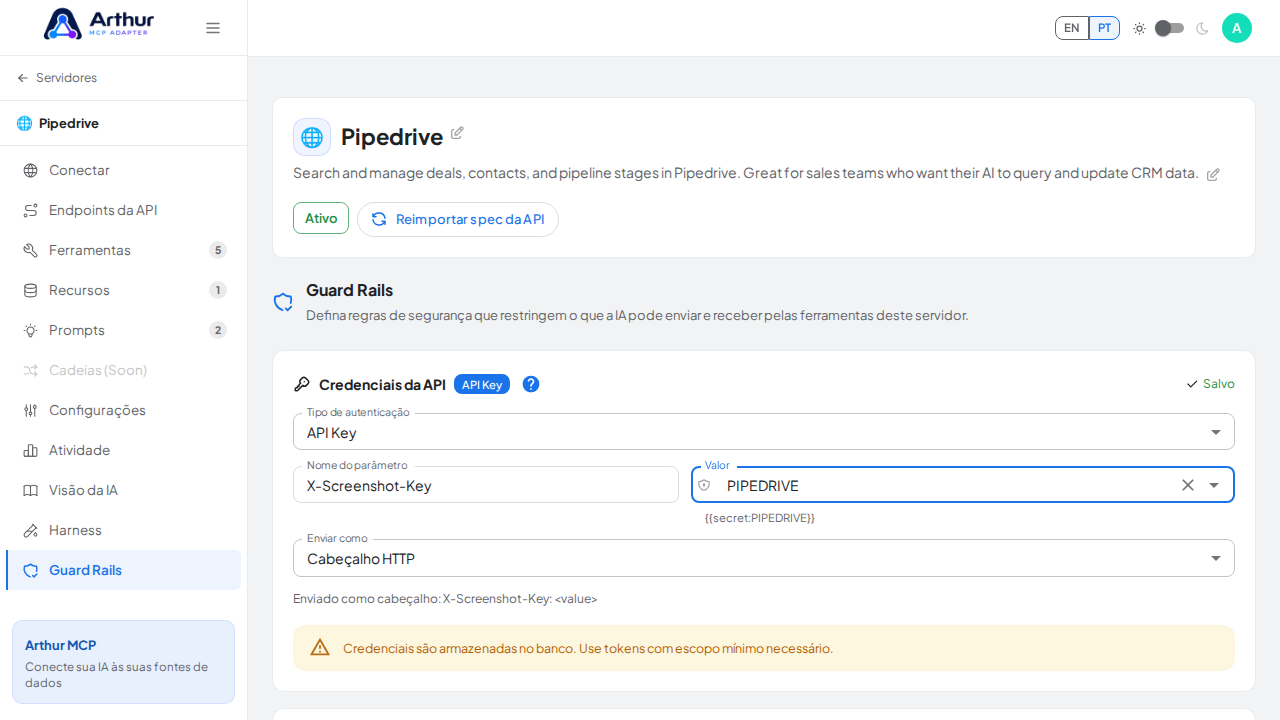Click the Enviado como cabeçalho hint text
Screen dimensions: 1280x720
pyautogui.click(x=445, y=599)
